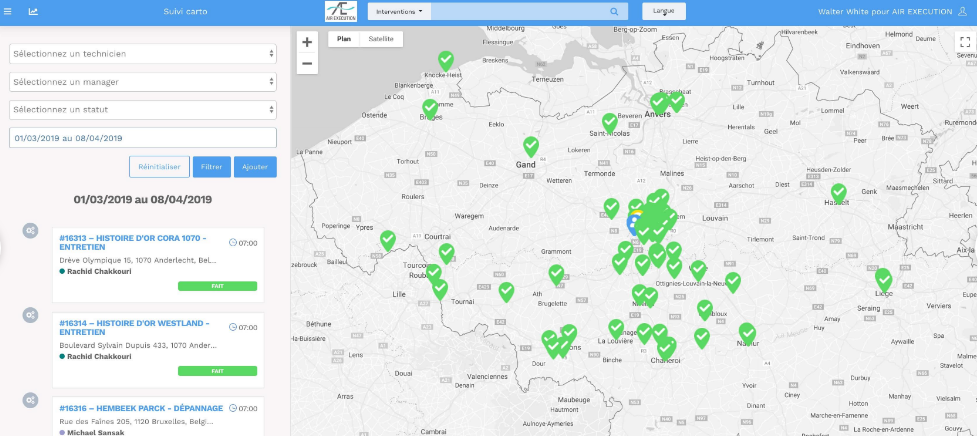Screen dimensions: 978x440
Task: Zoom in on the map
Action: tap(307, 42)
